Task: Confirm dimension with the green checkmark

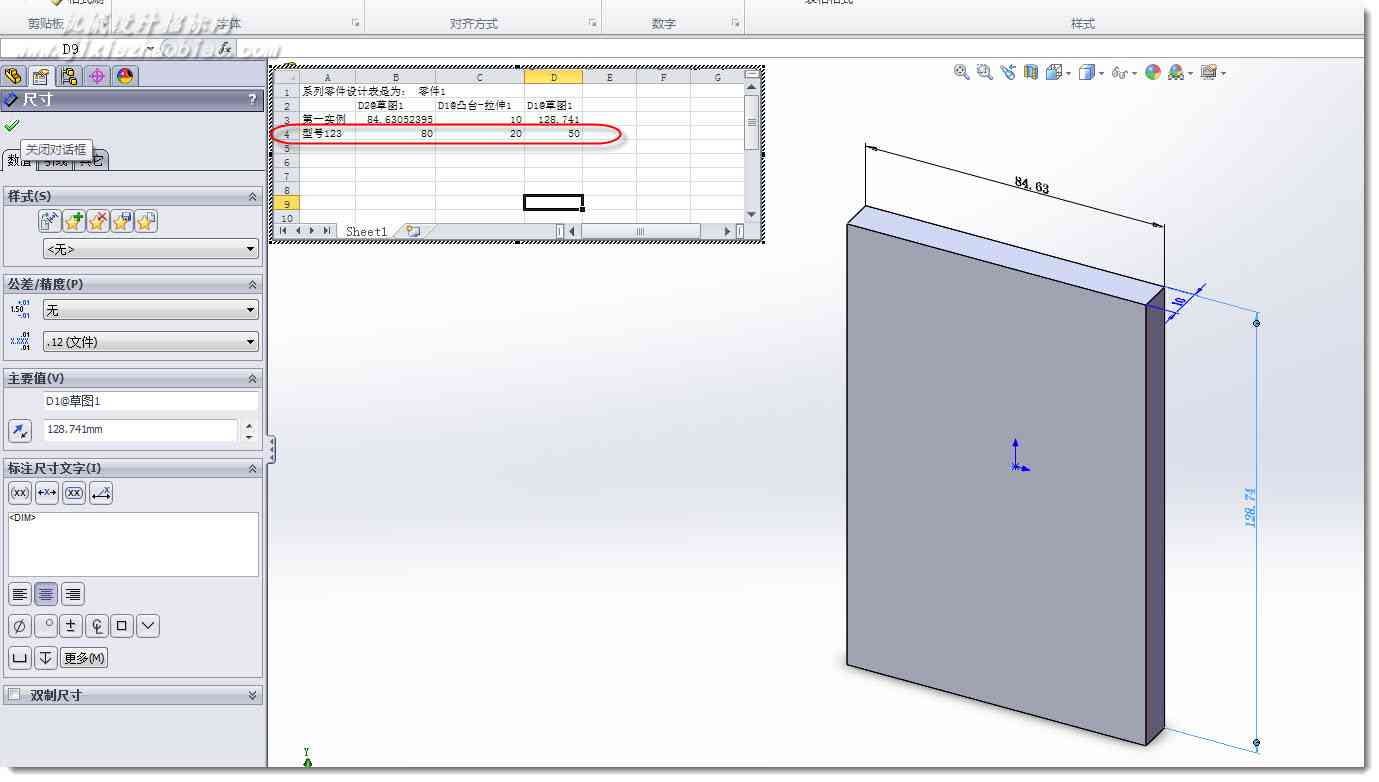Action: click(12, 125)
